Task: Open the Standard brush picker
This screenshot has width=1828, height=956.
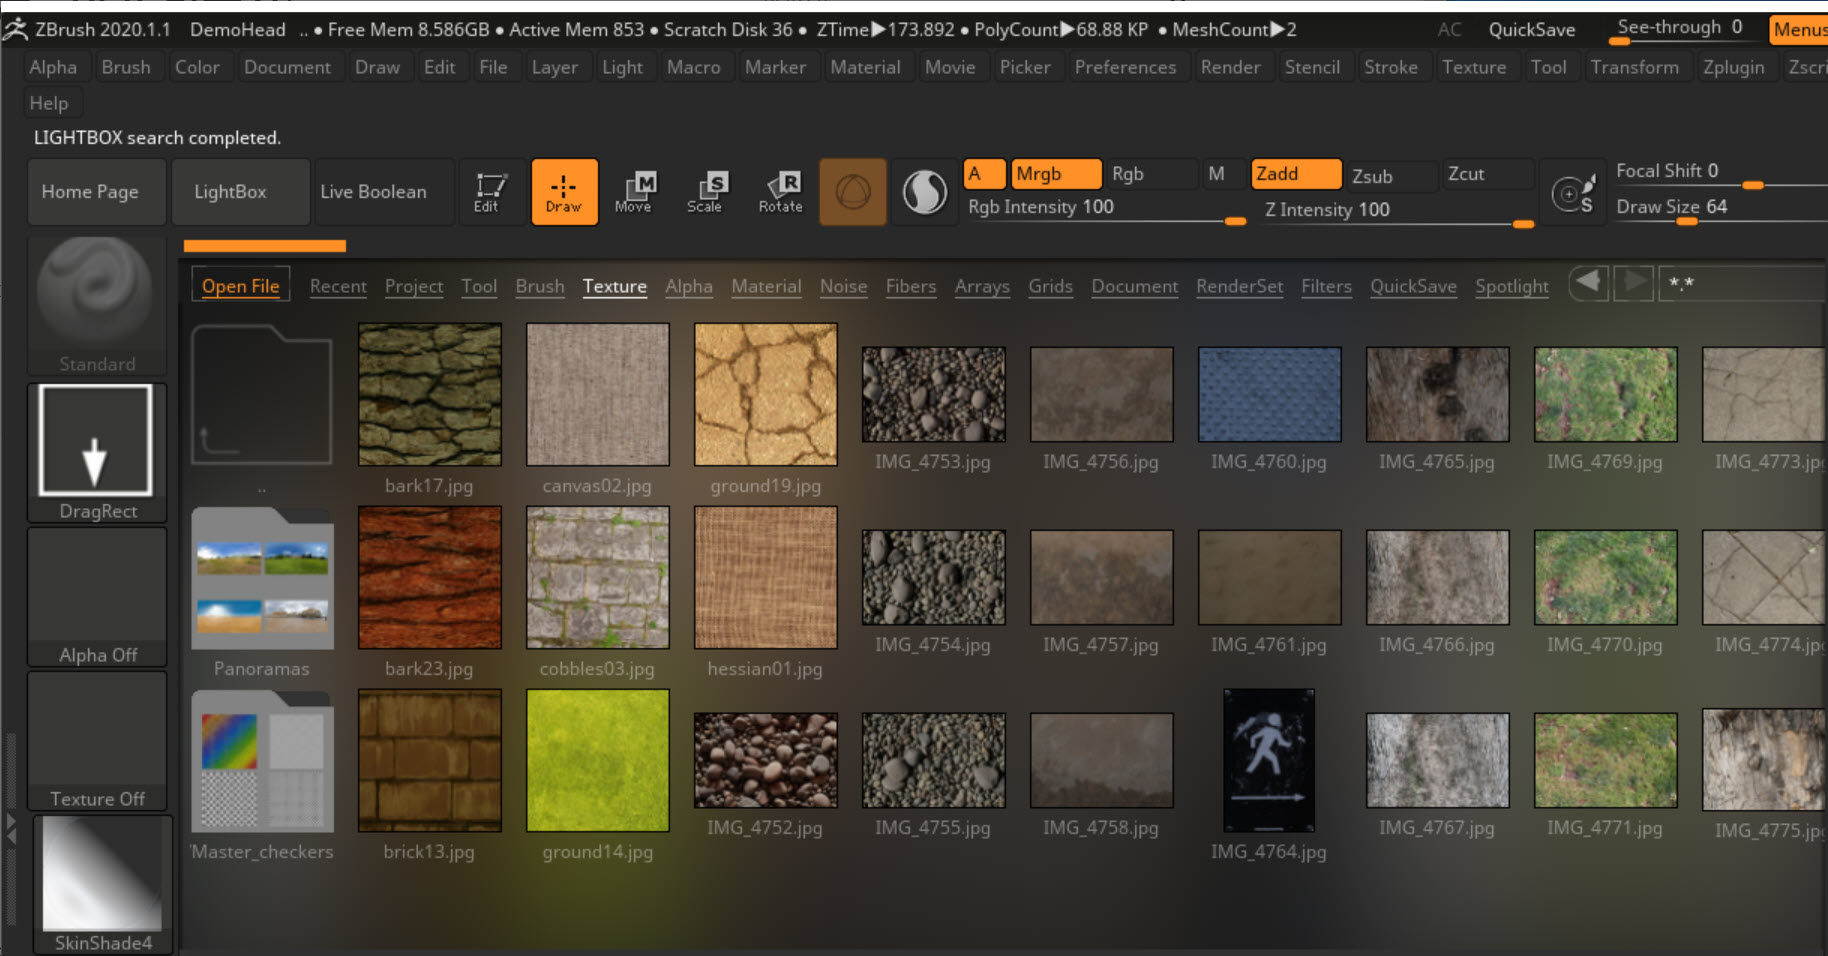Action: 96,305
